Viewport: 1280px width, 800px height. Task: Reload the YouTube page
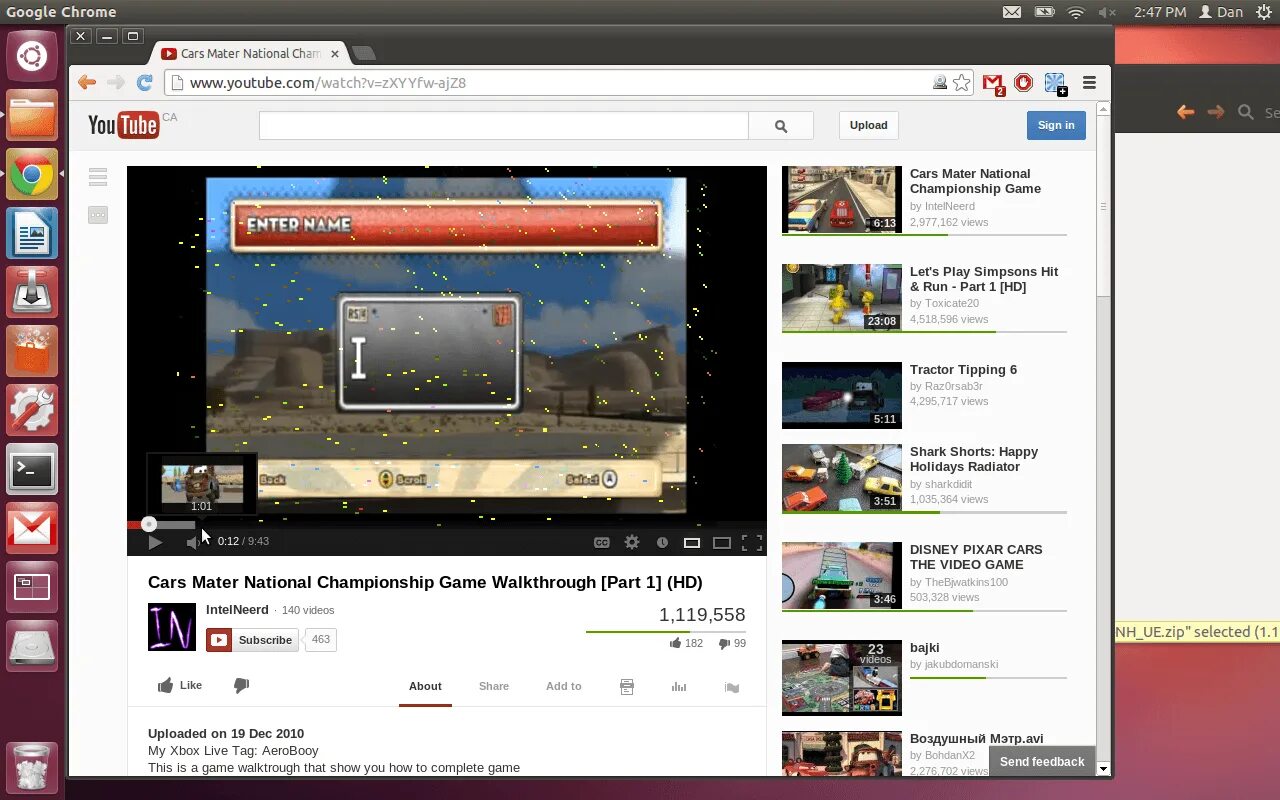[145, 83]
